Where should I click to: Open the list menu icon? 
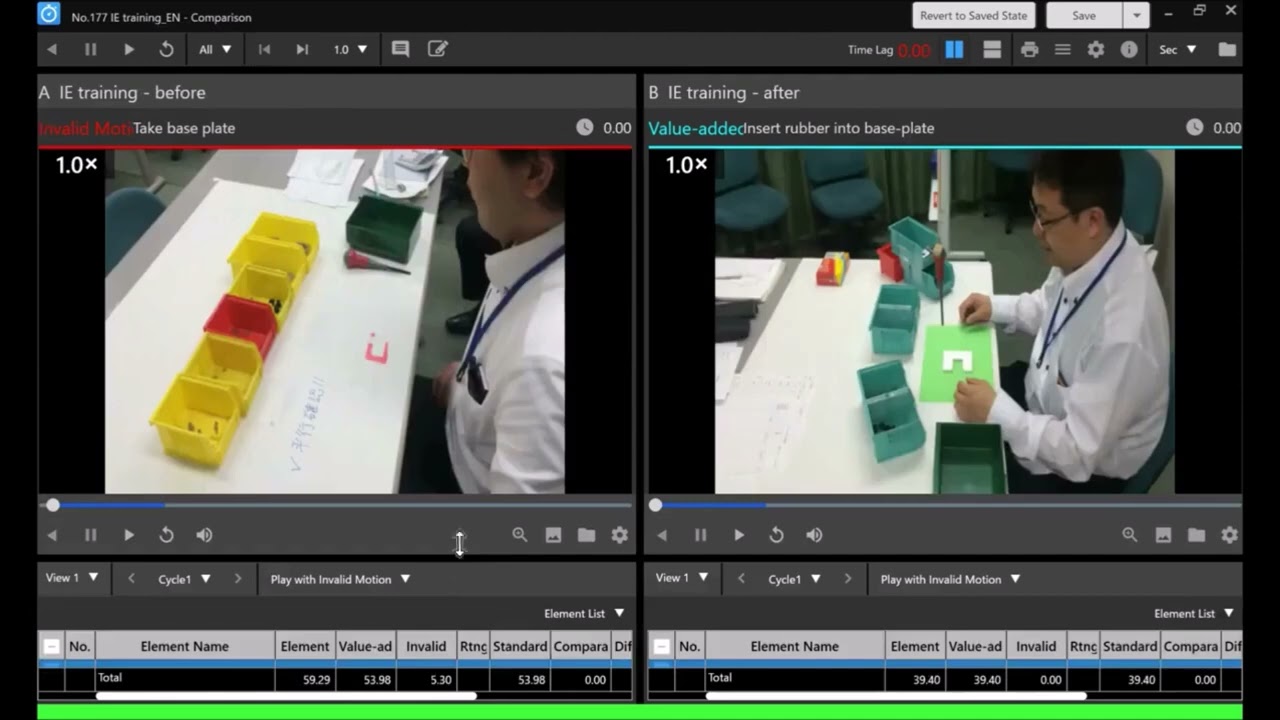click(x=1062, y=49)
